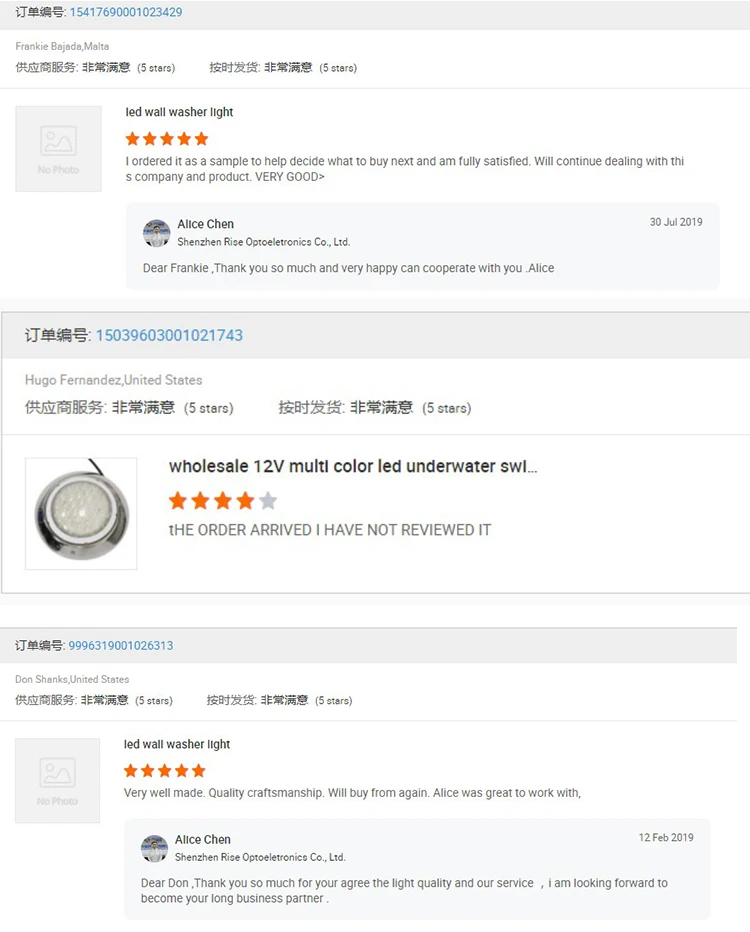Click Alice Chen's name in the 30 Jul 2019 reply
Image resolution: width=750 pixels, height=932 pixels.
(x=205, y=225)
